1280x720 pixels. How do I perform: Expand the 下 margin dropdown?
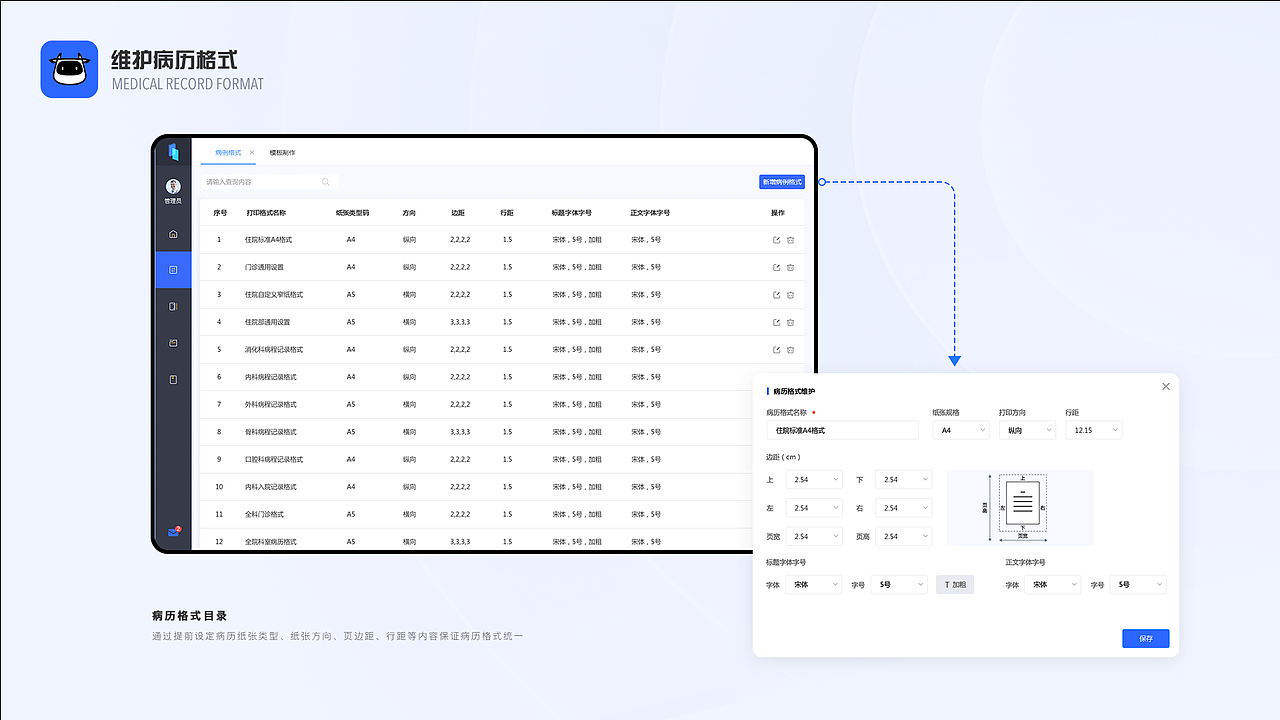pos(903,480)
